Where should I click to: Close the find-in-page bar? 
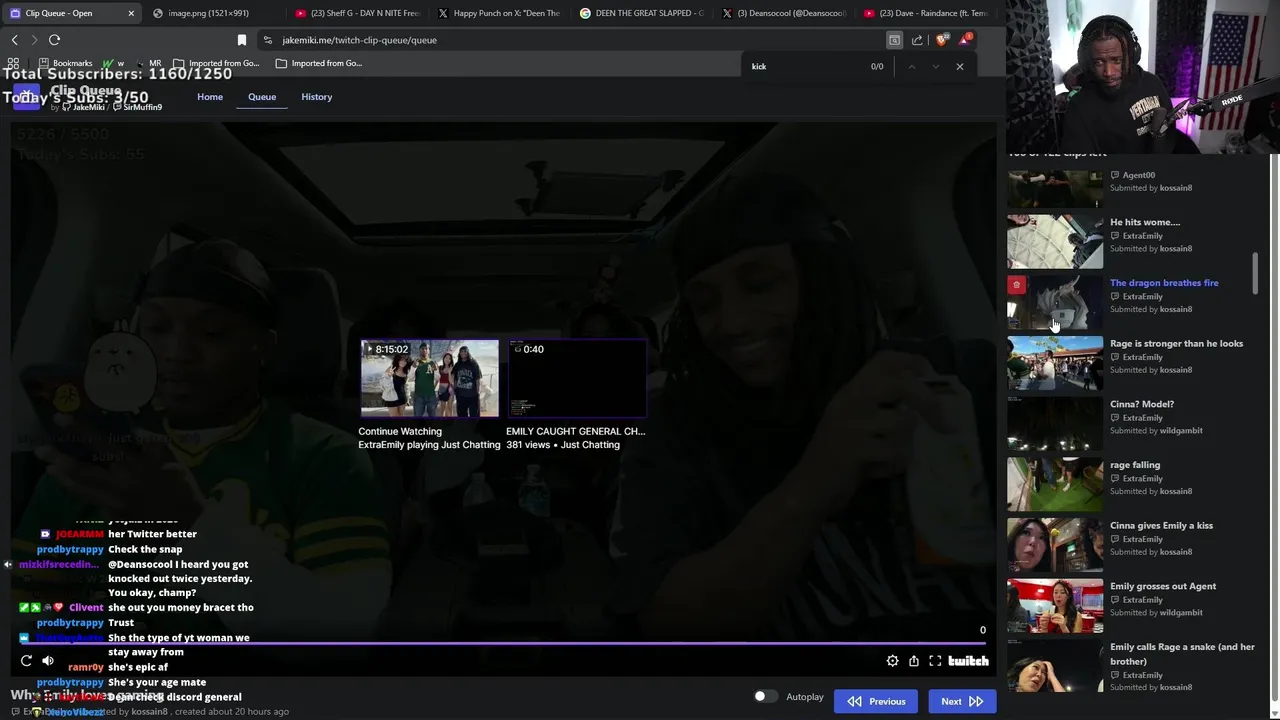960,67
